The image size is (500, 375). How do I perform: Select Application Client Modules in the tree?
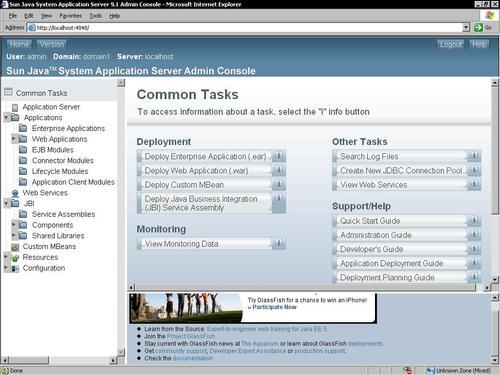click(73, 182)
